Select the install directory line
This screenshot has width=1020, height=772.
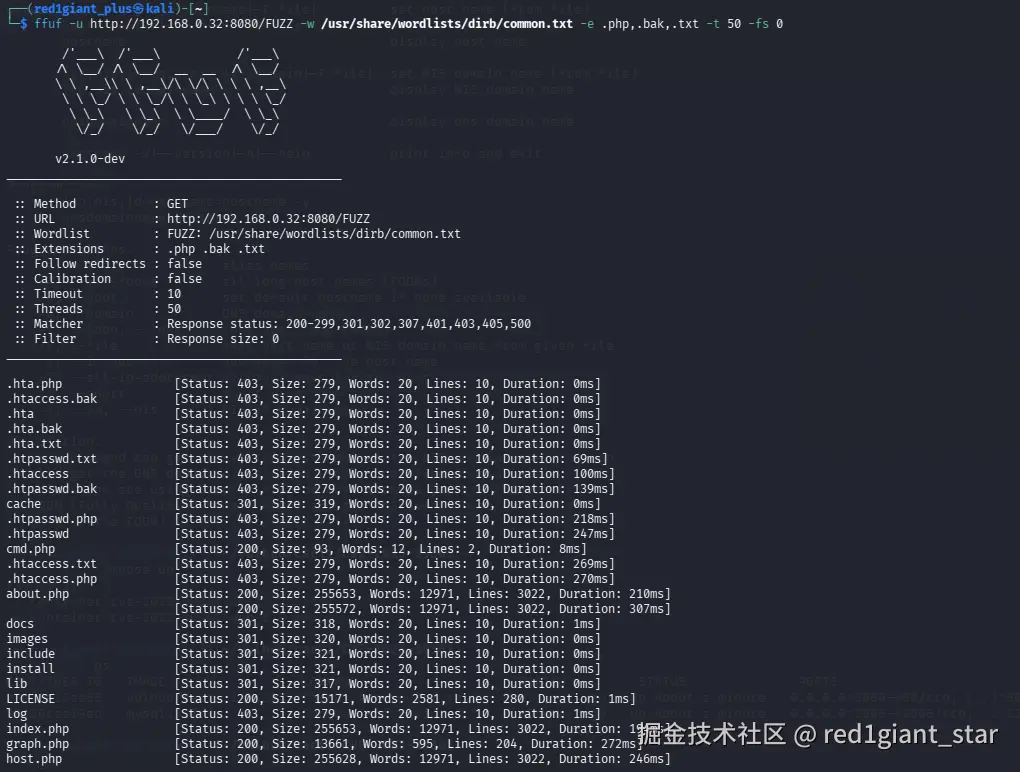pyautogui.click(x=30, y=668)
